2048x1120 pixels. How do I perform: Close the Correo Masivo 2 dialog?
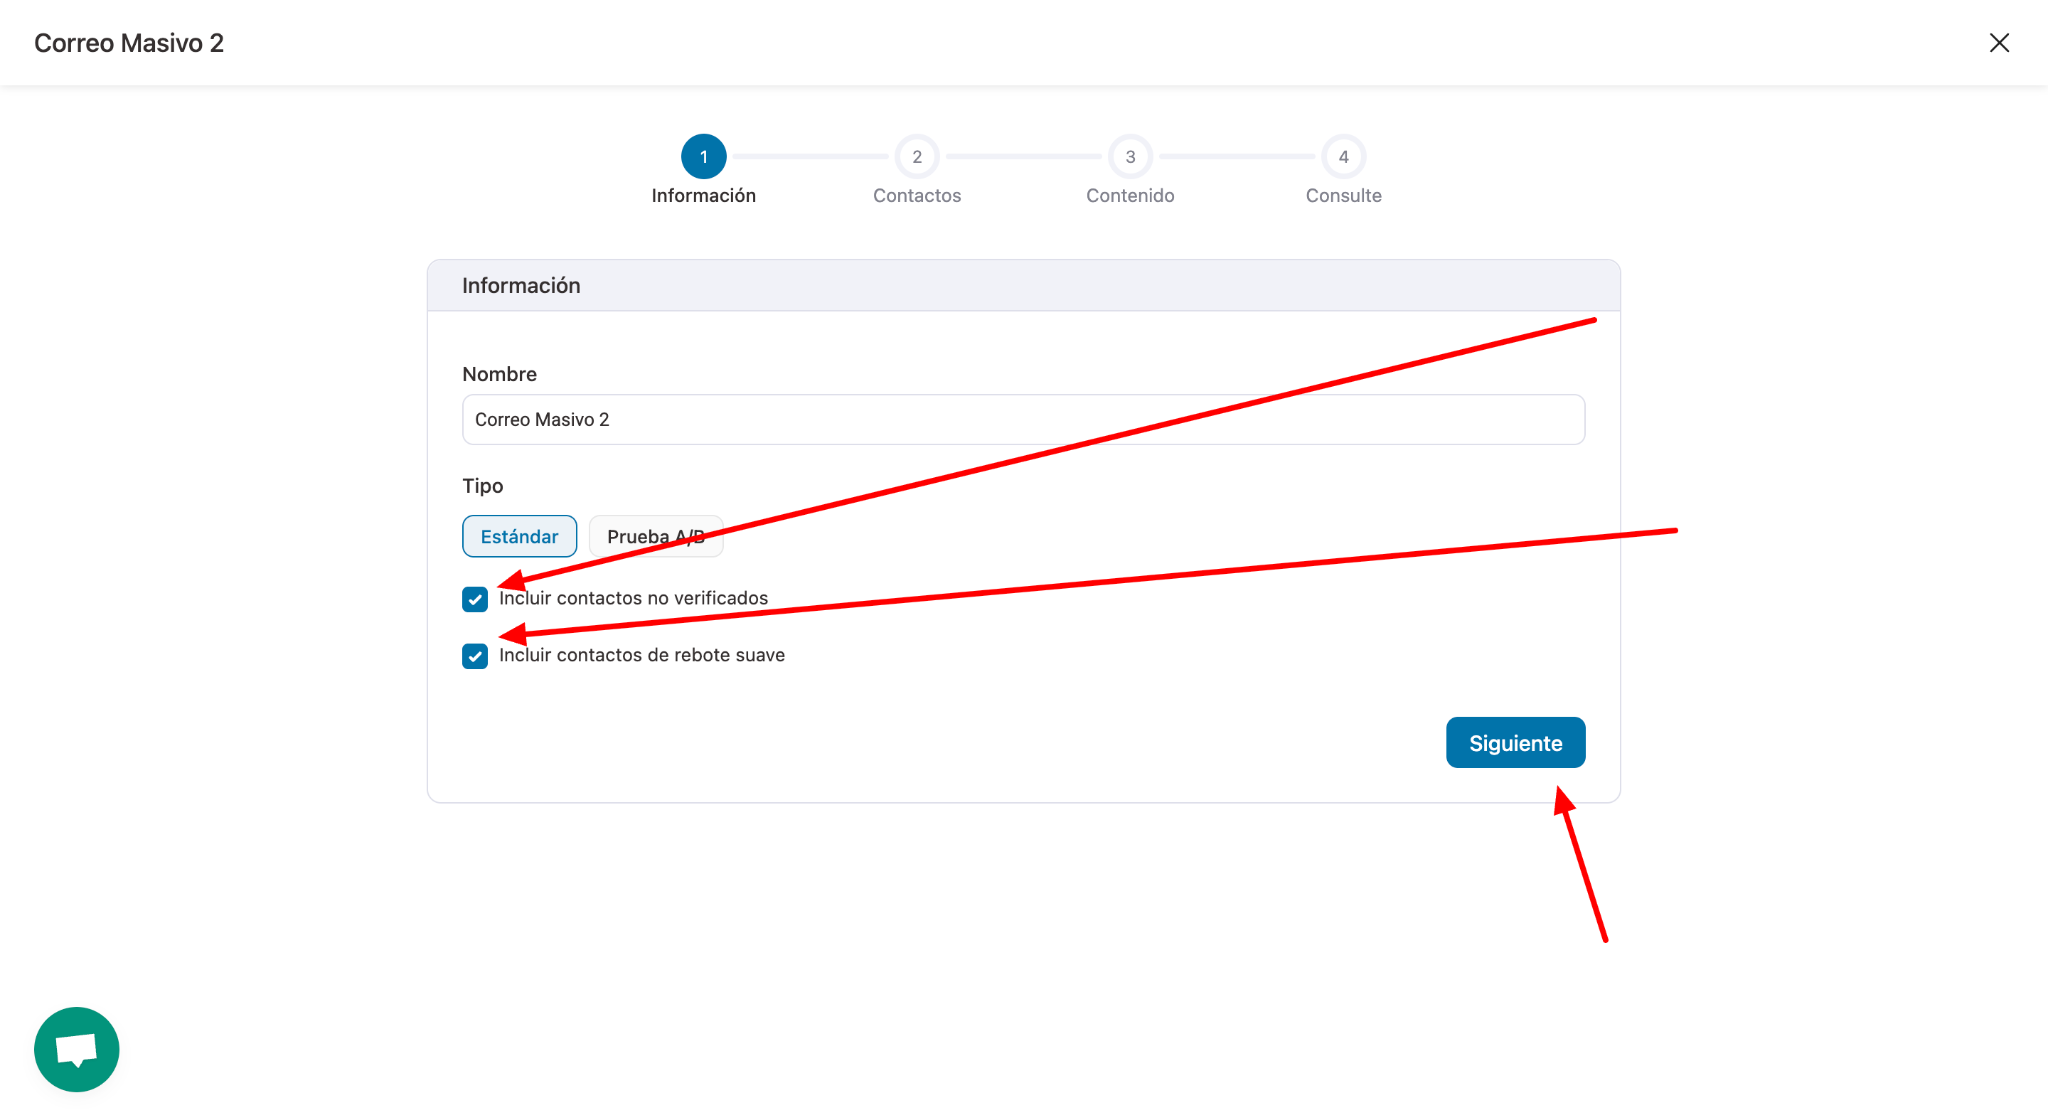(1999, 43)
